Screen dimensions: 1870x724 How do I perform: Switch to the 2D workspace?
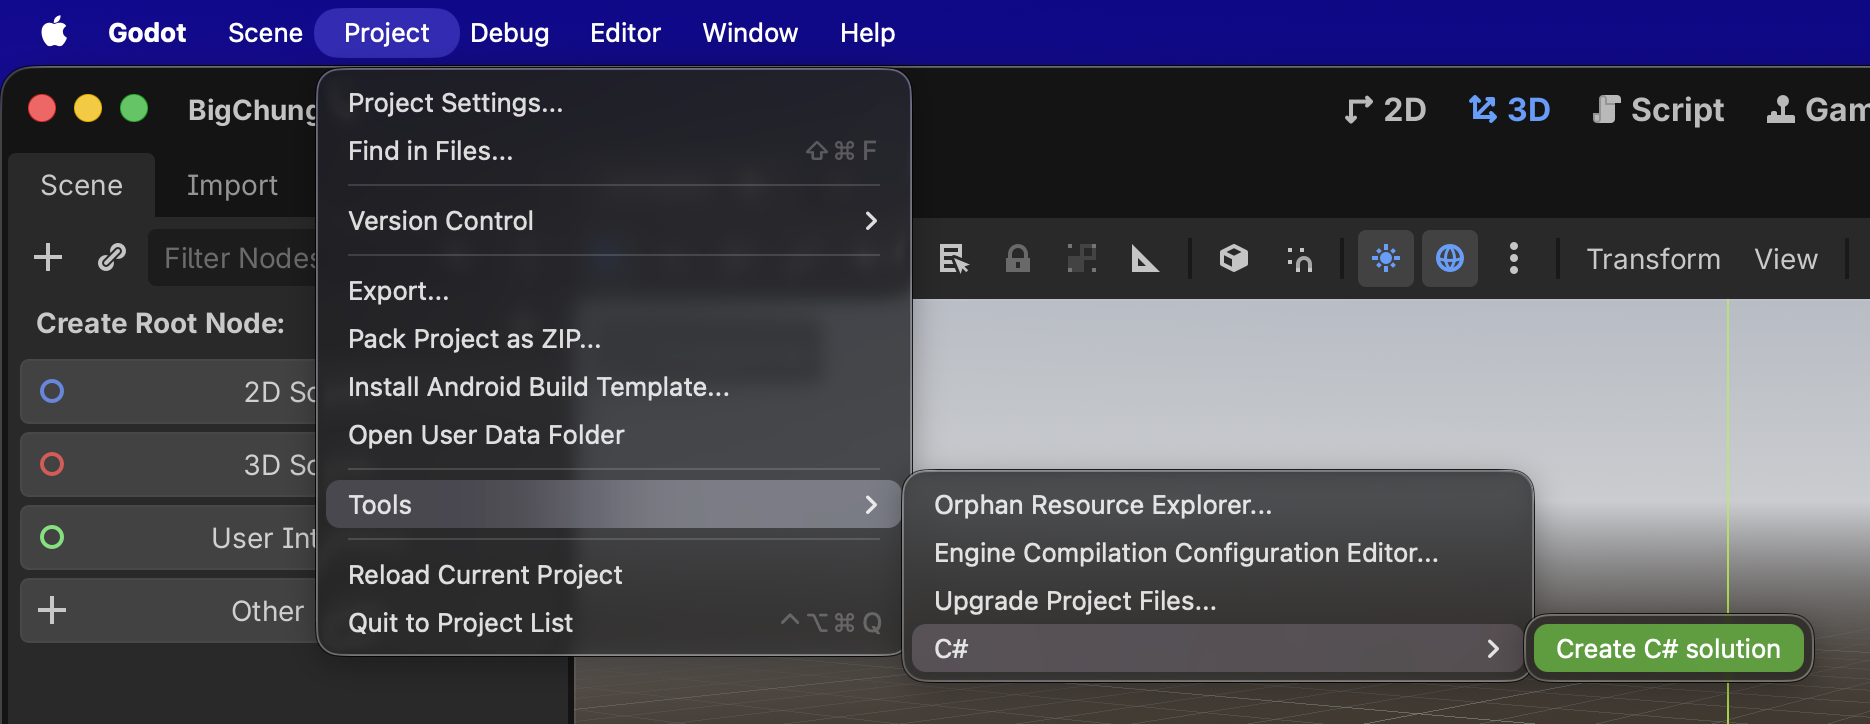1386,109
